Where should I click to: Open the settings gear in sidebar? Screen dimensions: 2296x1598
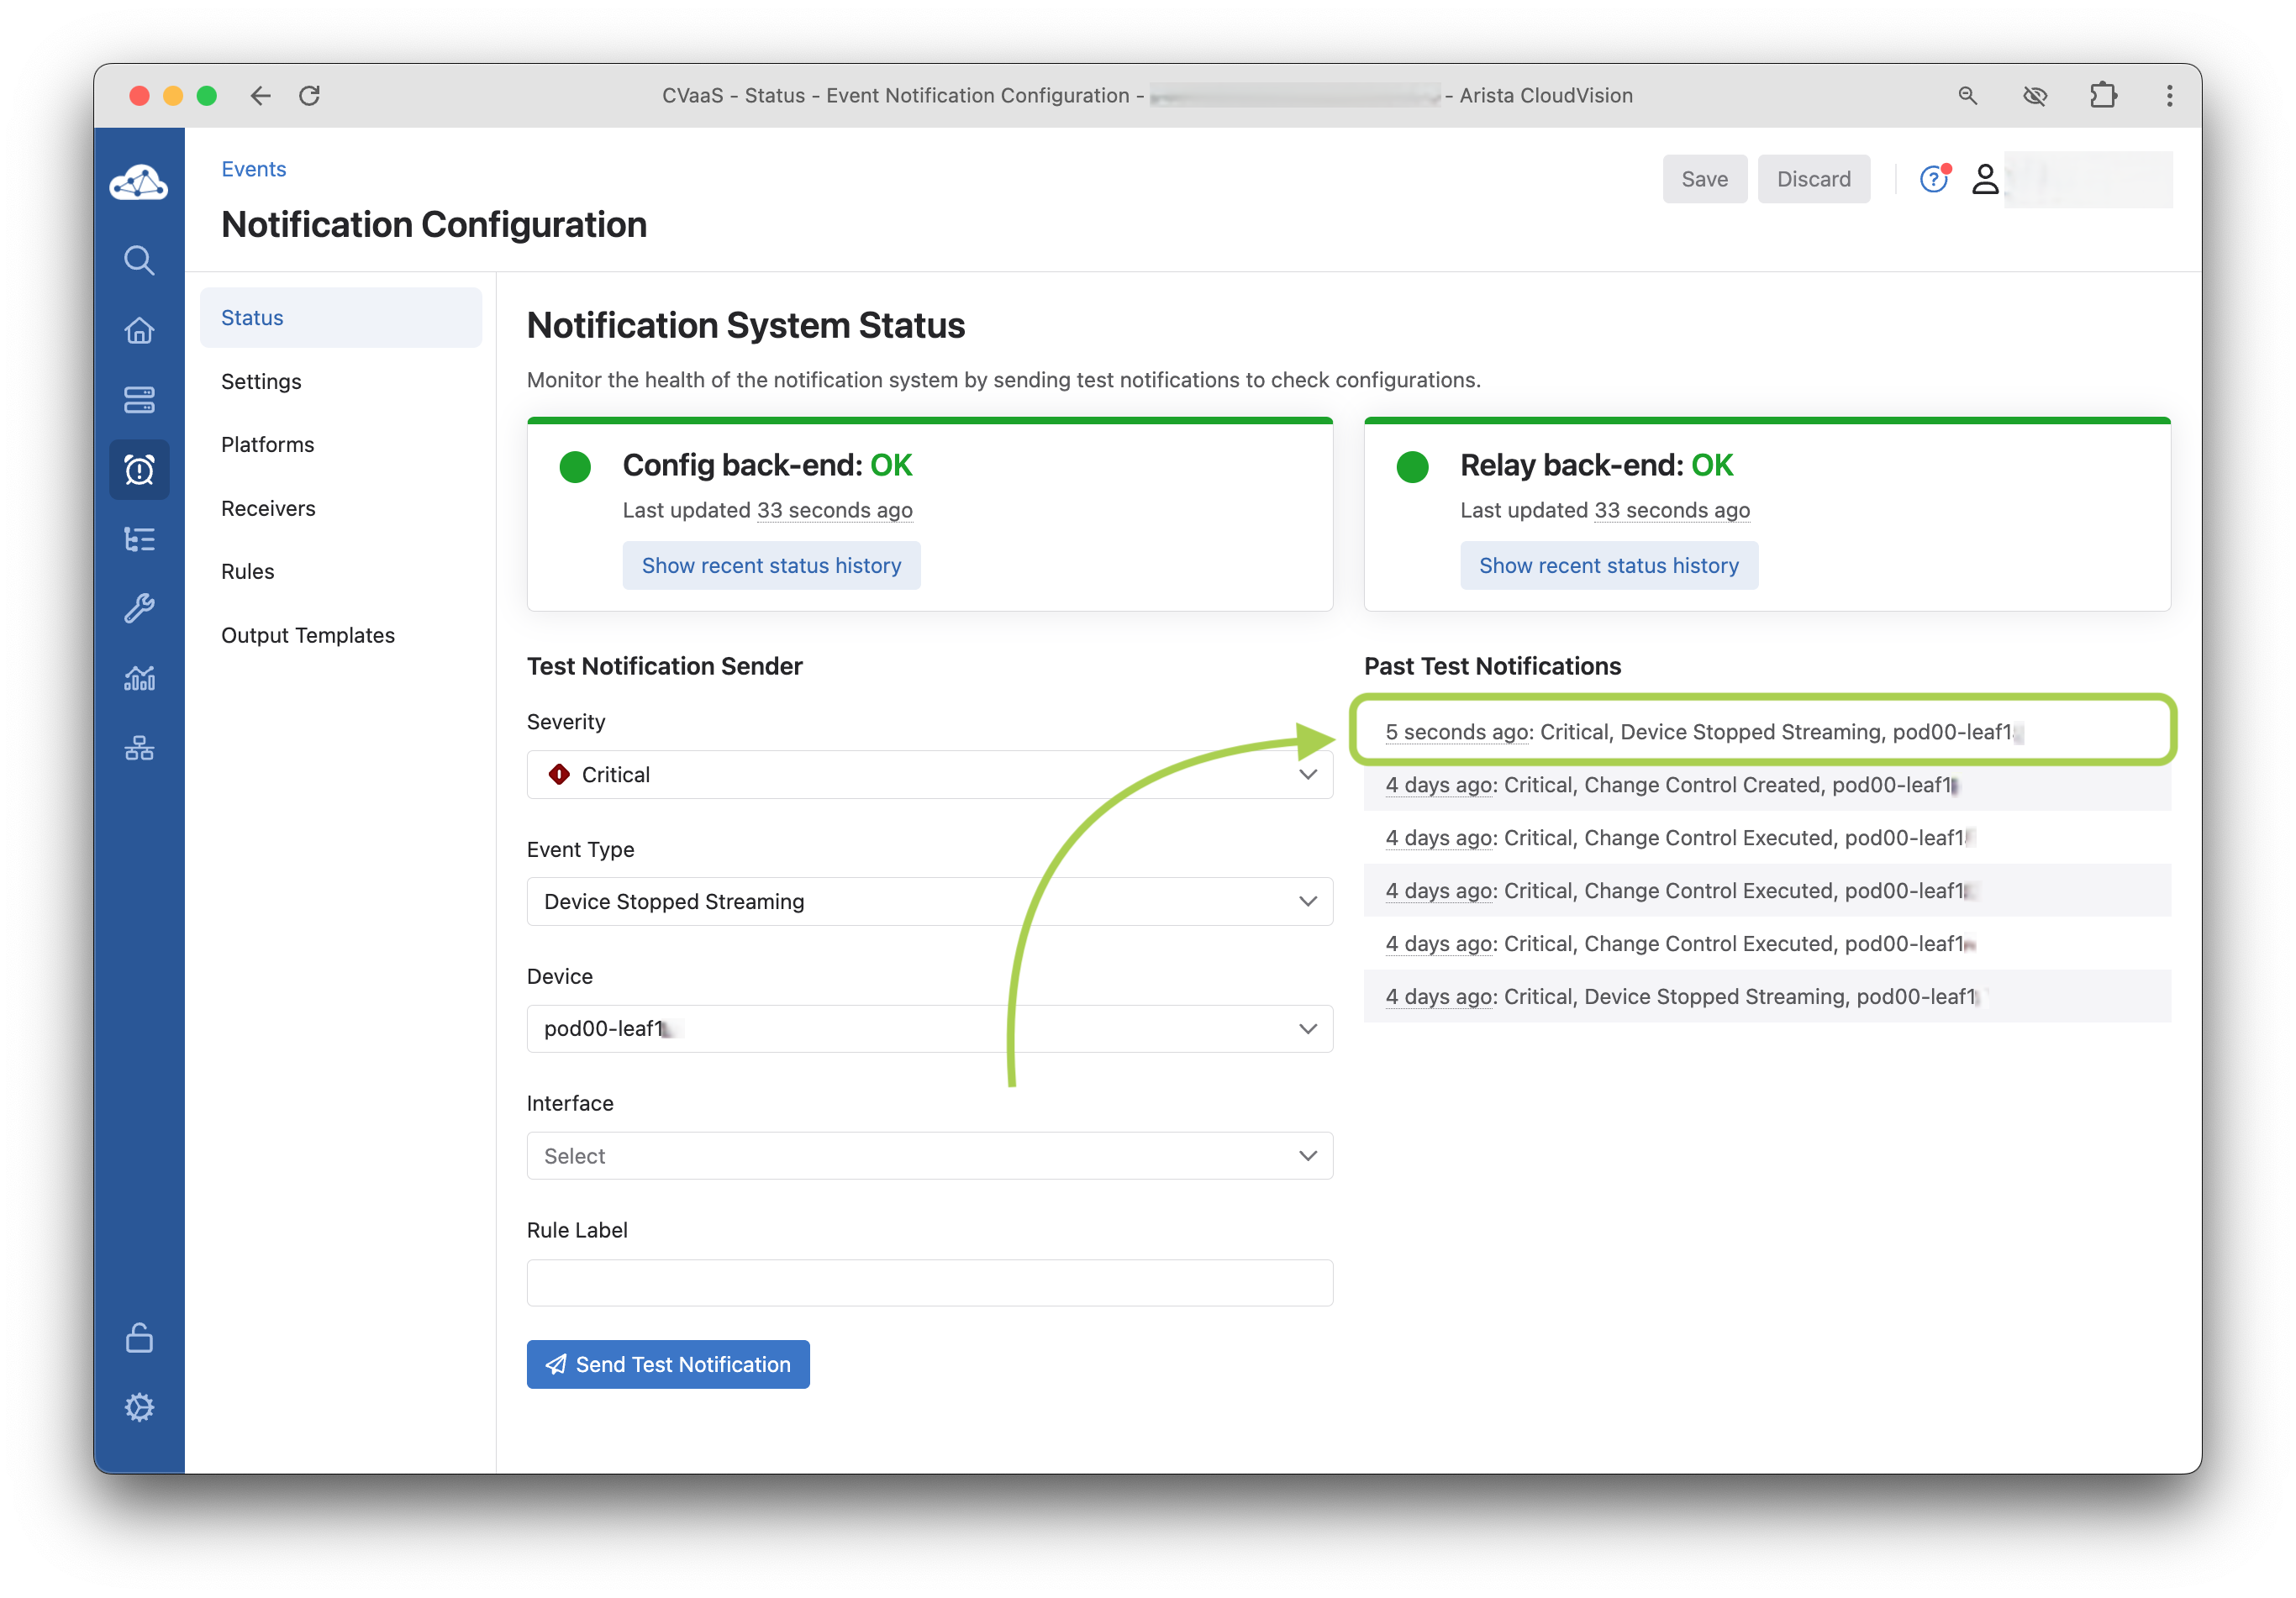tap(139, 1407)
